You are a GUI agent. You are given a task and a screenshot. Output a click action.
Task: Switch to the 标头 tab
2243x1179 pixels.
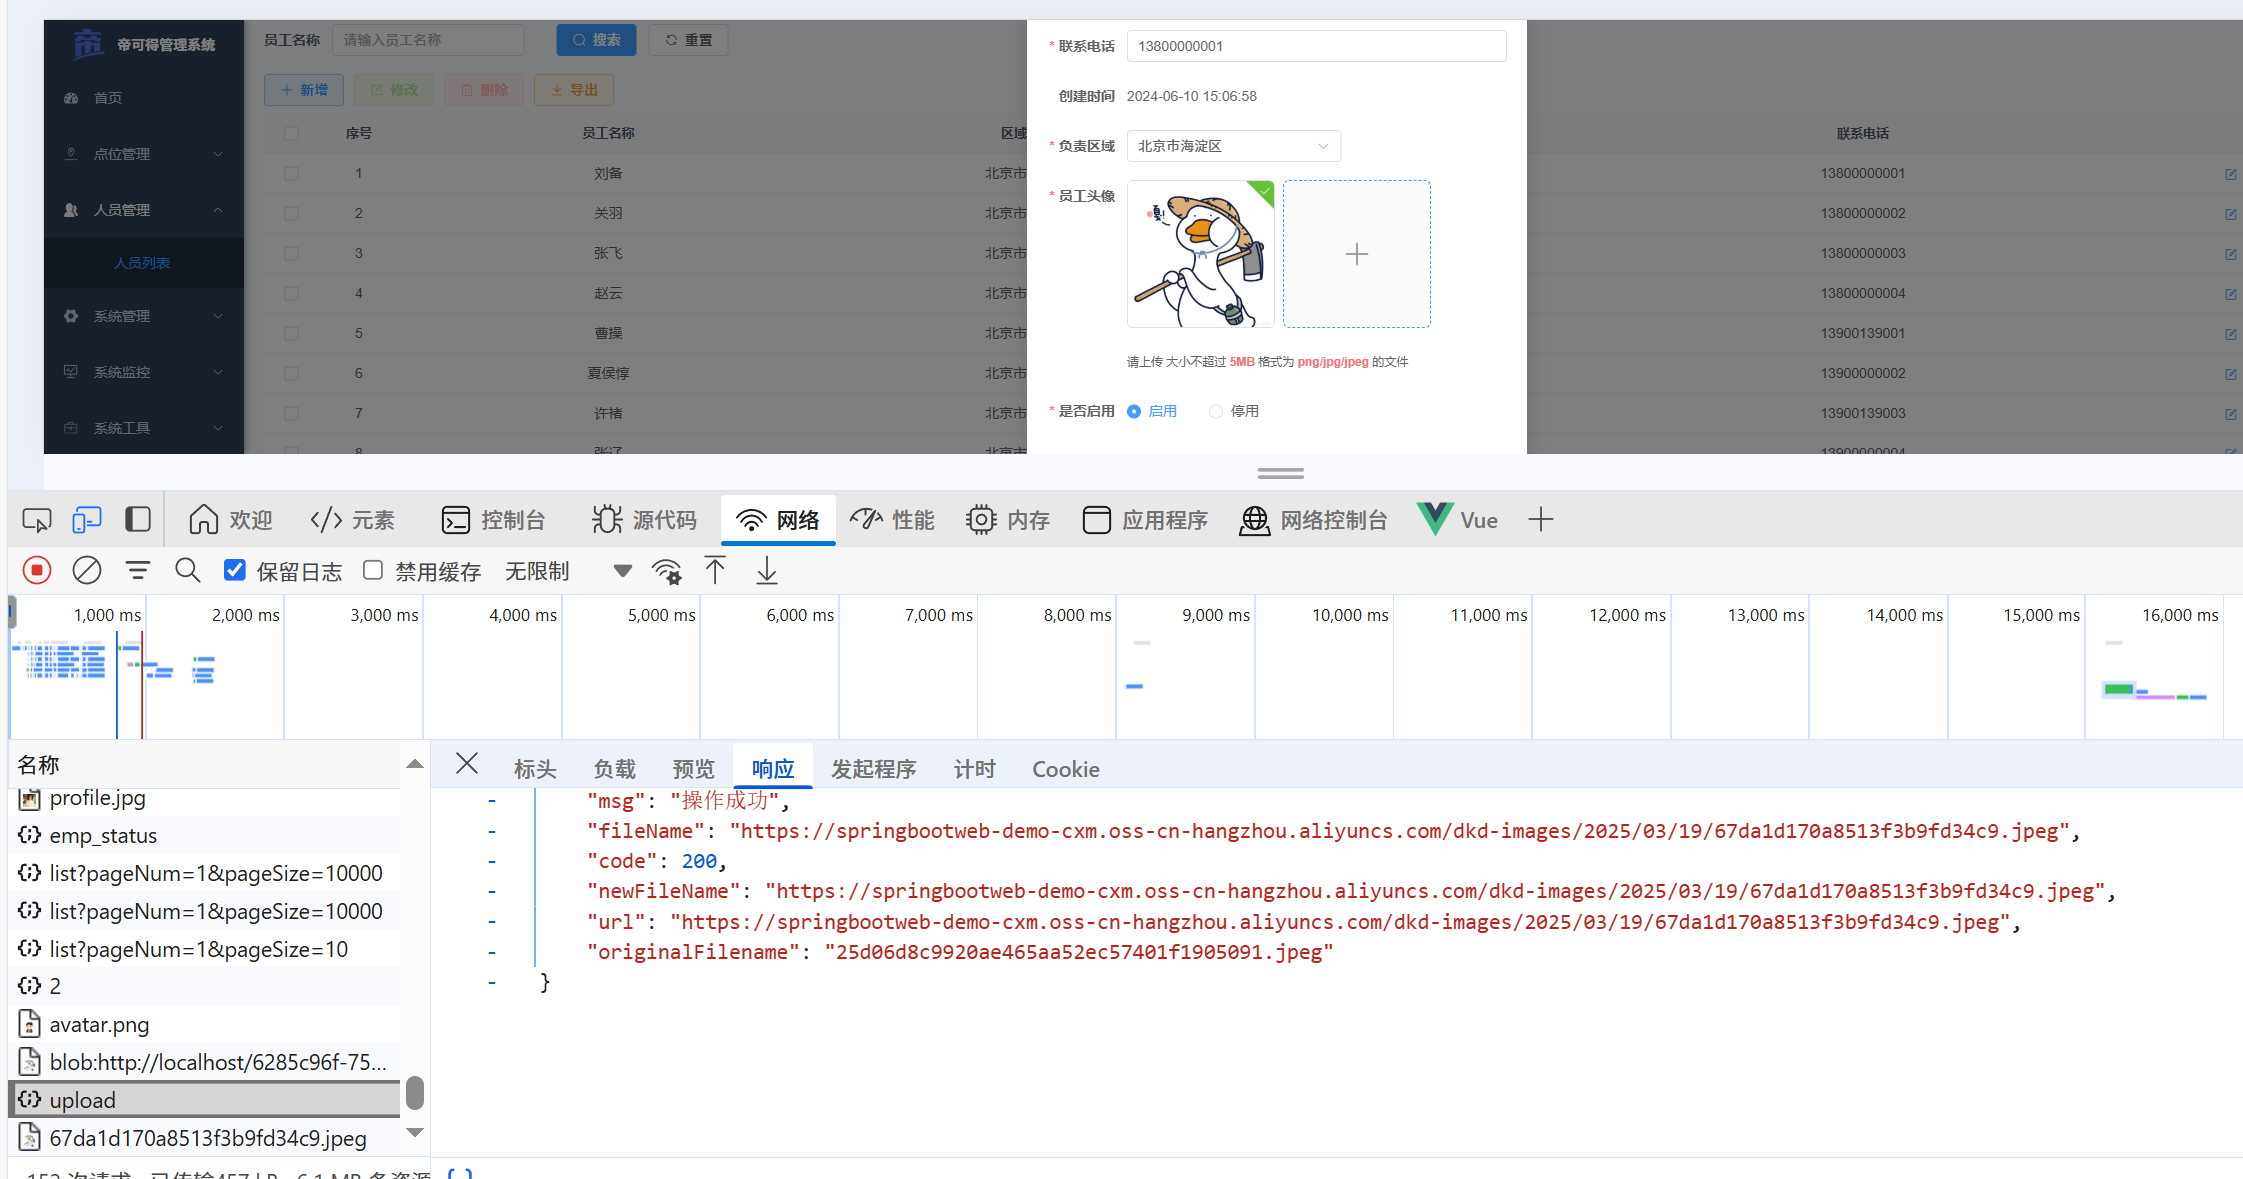(535, 769)
